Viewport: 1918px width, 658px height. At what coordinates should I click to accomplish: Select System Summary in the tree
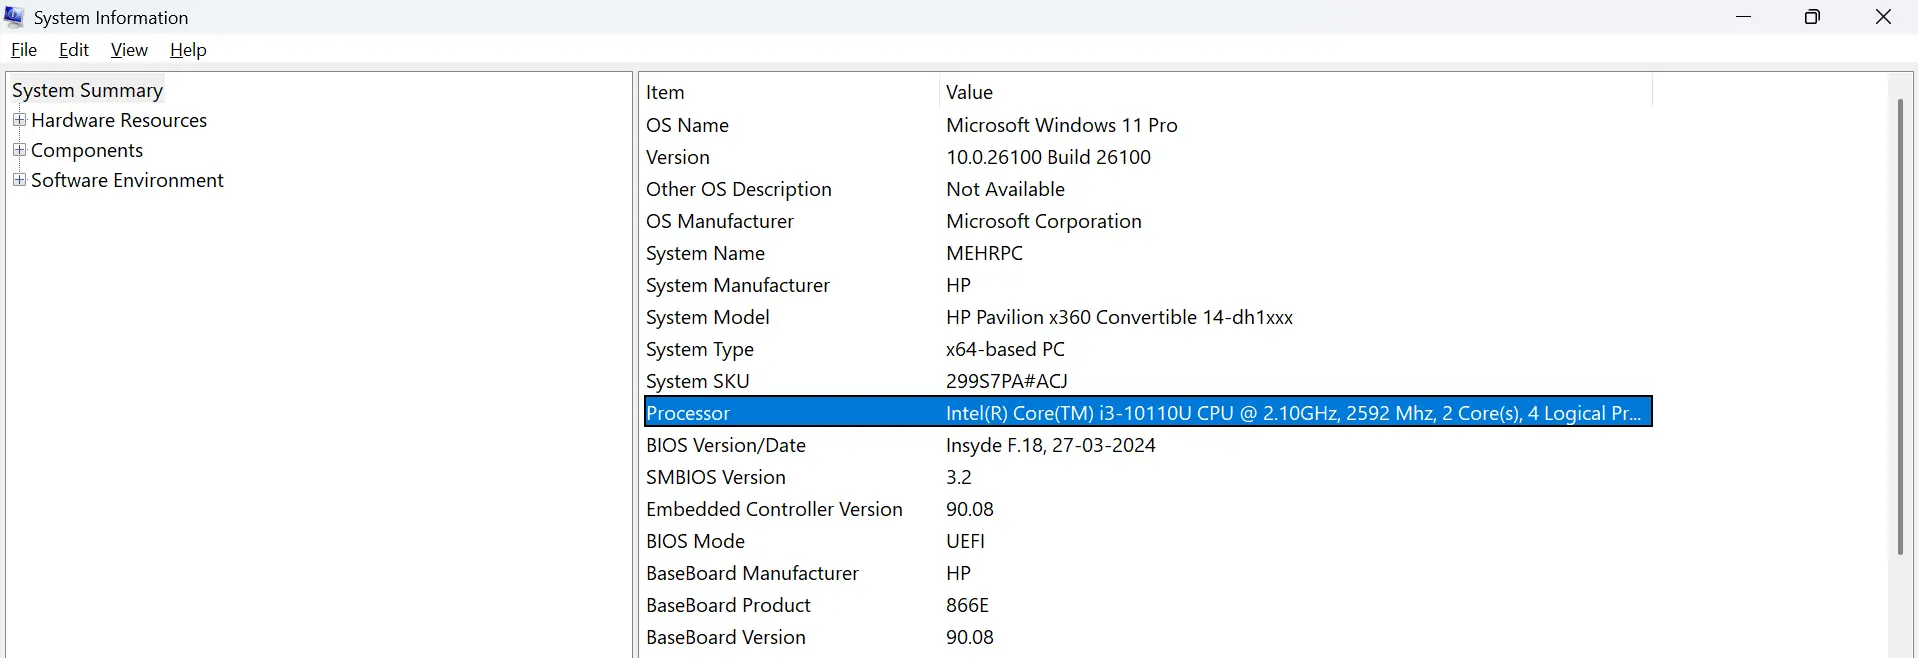click(x=87, y=90)
